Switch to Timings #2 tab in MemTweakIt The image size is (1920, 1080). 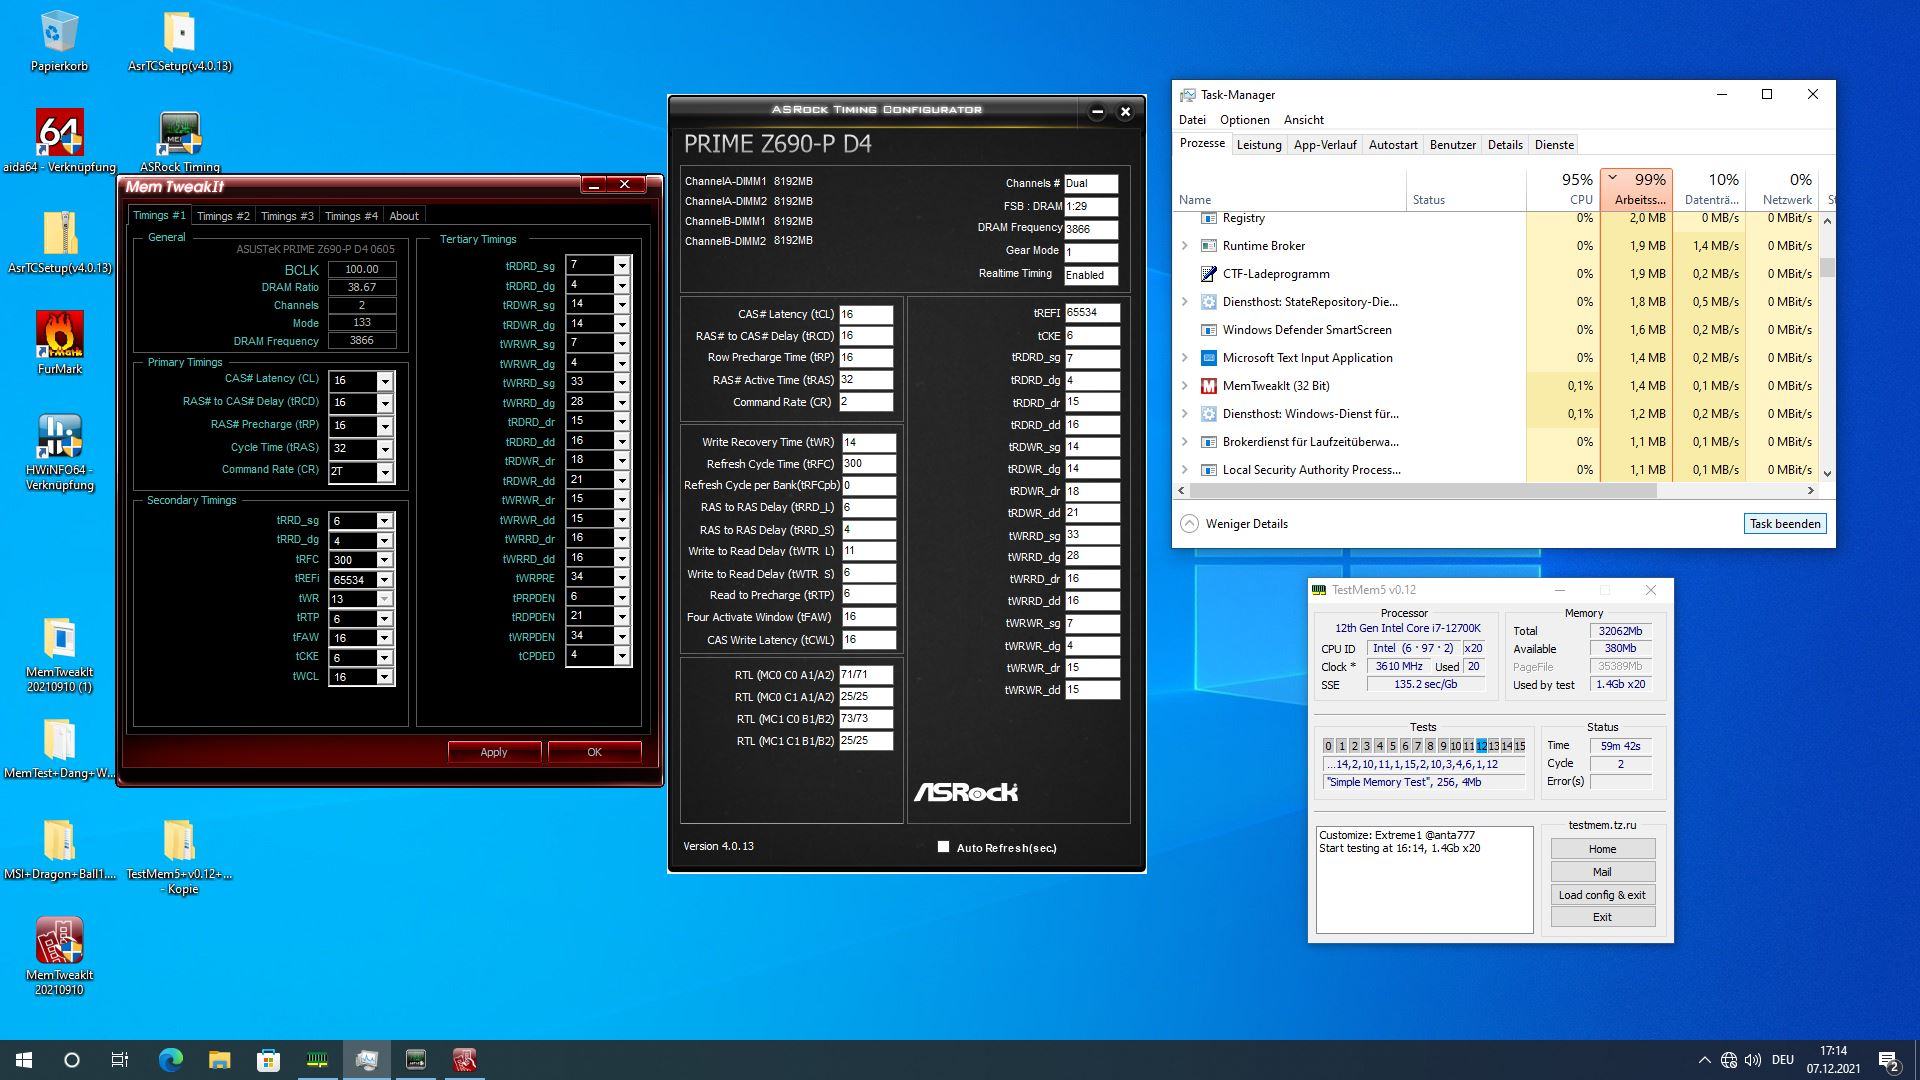tap(223, 216)
